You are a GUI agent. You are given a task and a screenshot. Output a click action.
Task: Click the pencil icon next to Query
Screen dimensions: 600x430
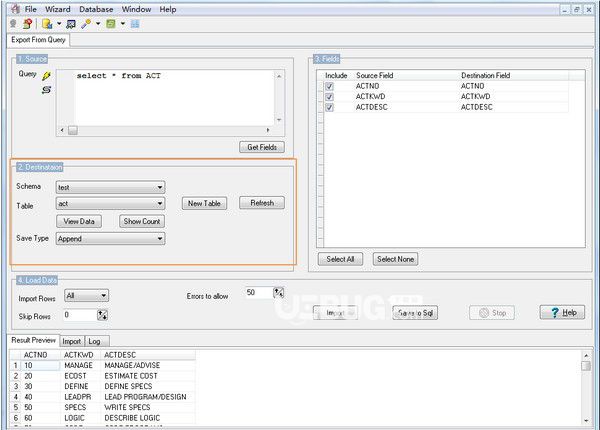pos(47,76)
